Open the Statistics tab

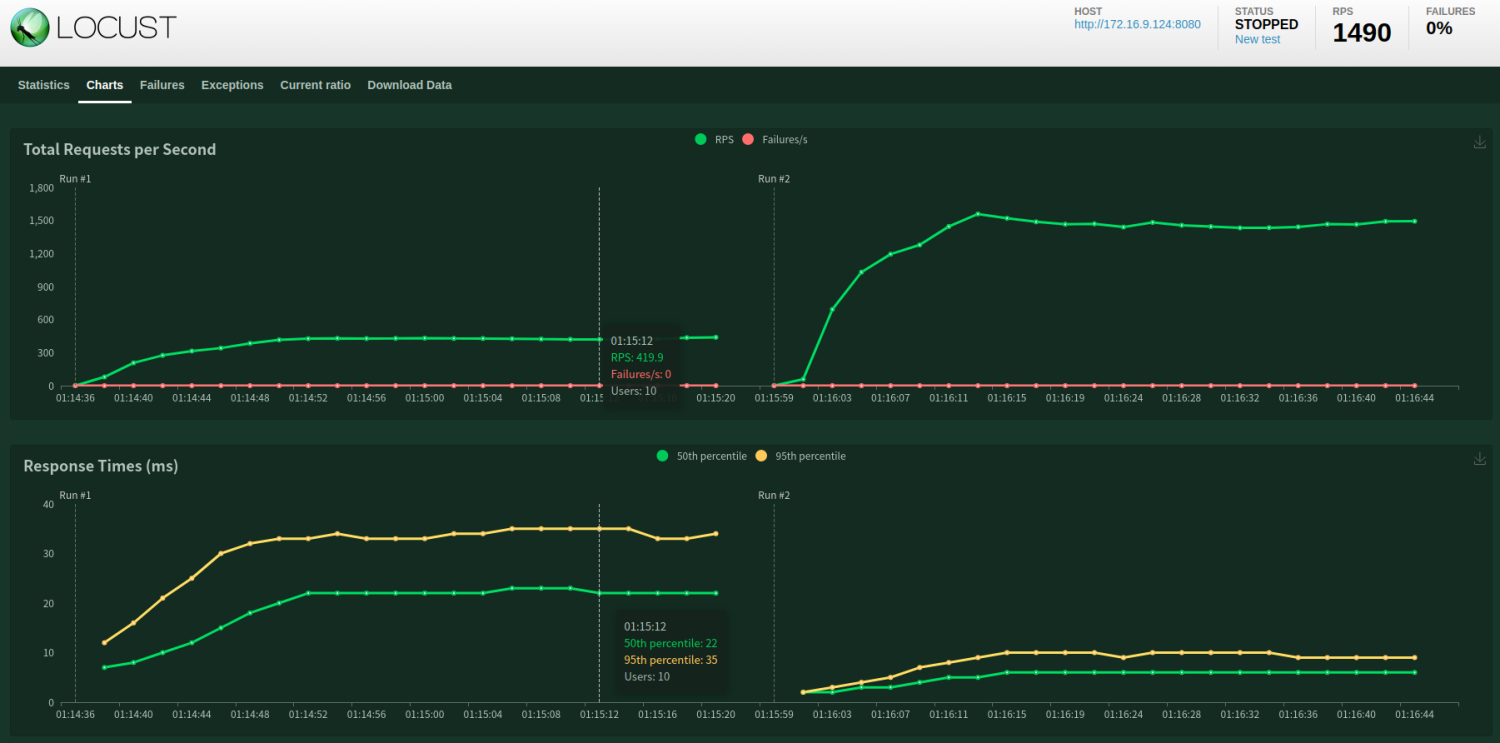coord(44,85)
